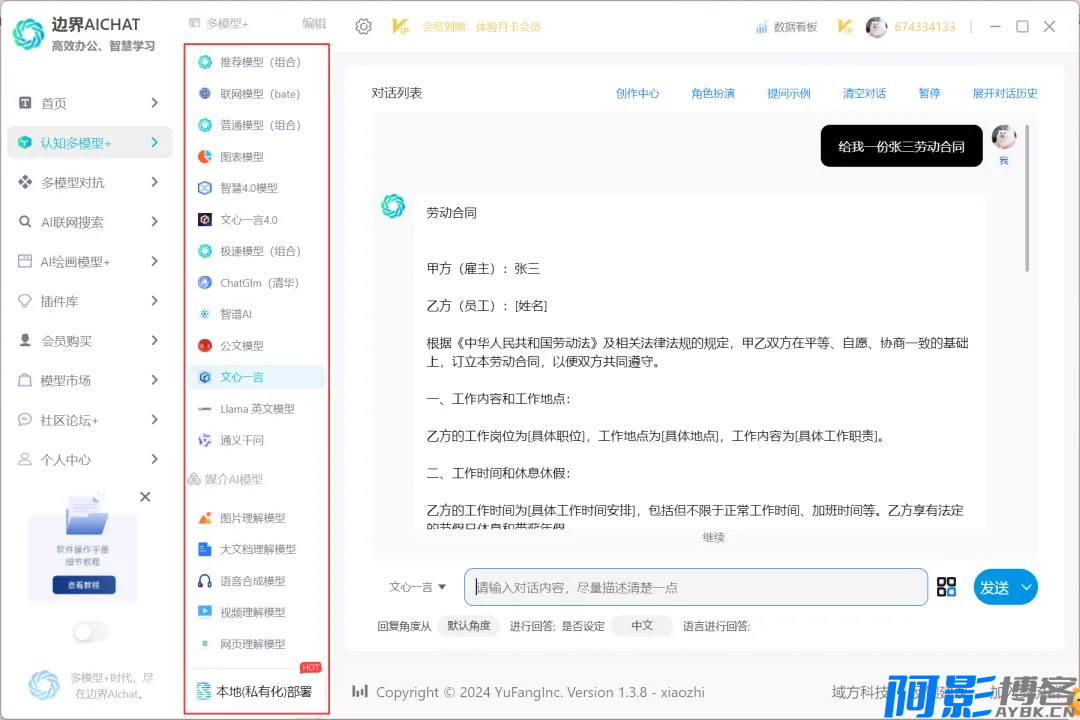1080x720 pixels.
Task: Close the tutorial promo card
Action: coord(145,497)
